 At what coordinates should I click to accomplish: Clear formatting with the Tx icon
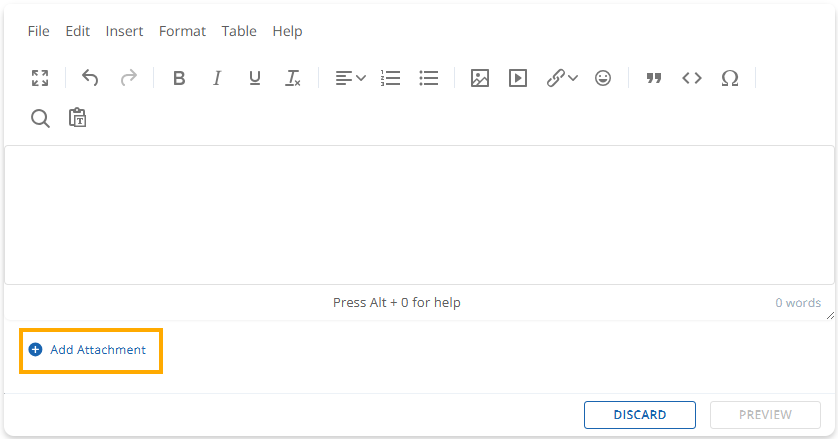pos(293,78)
